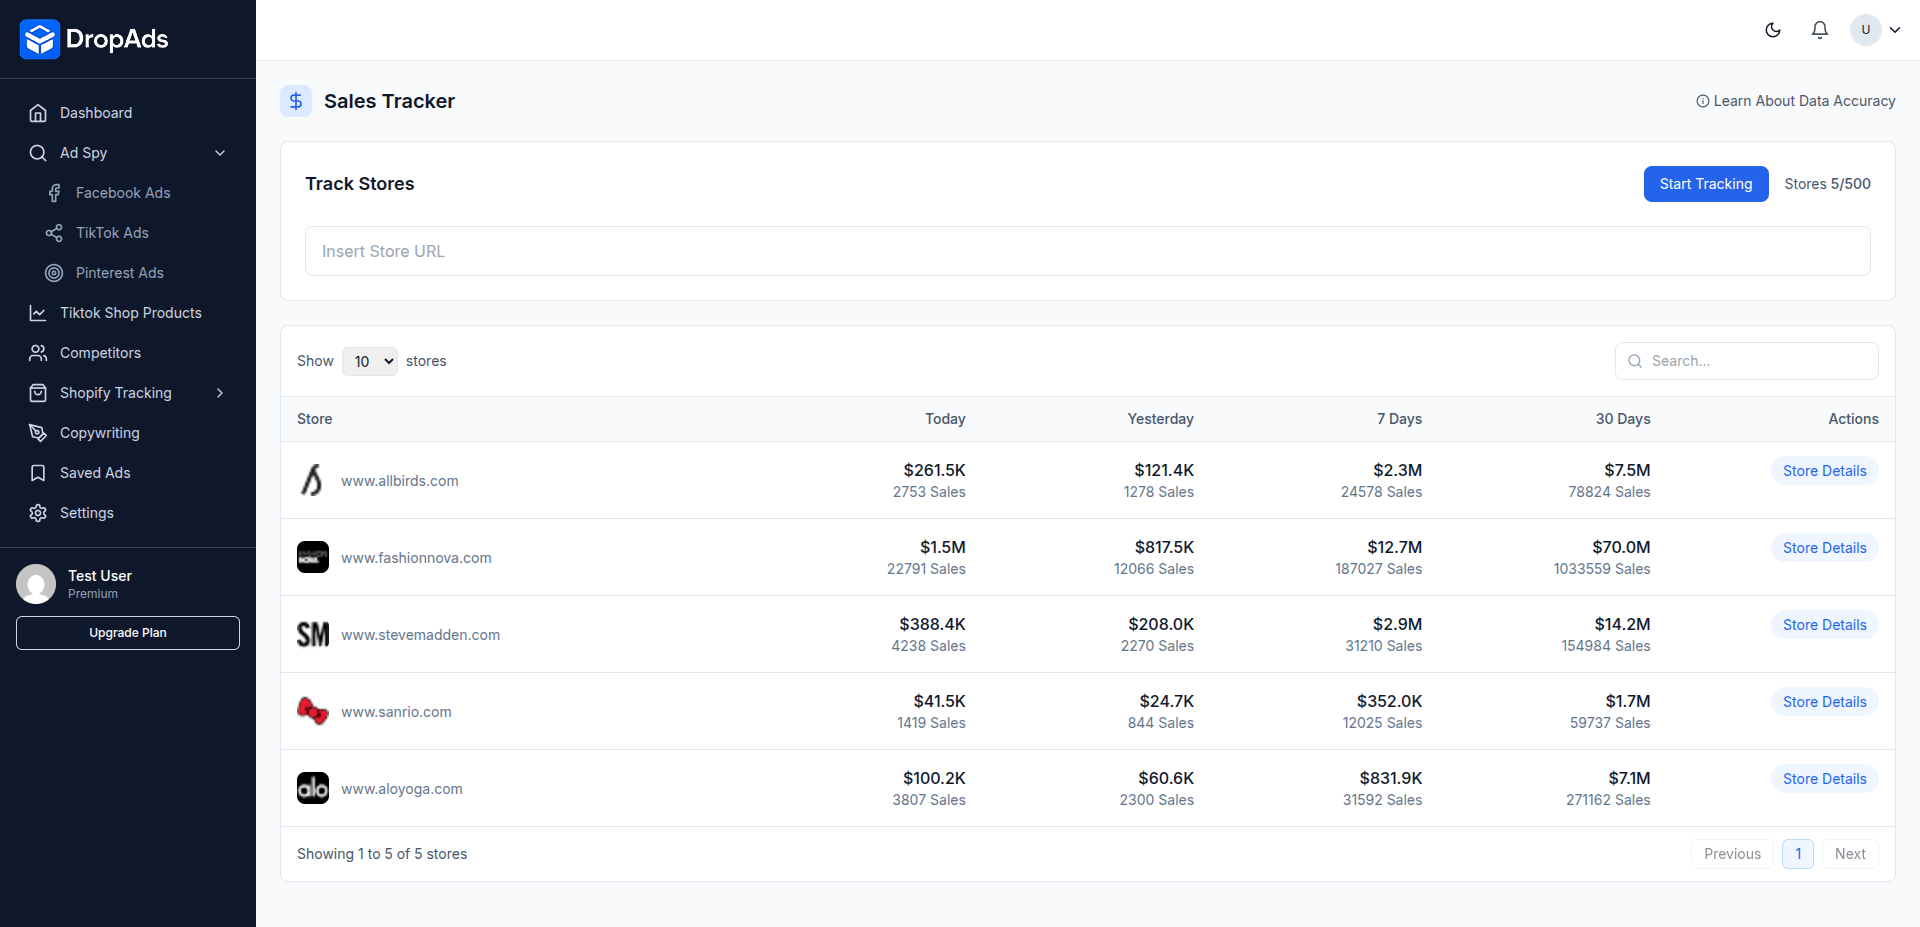
Task: Click the 7 Days column header
Action: [1399, 419]
